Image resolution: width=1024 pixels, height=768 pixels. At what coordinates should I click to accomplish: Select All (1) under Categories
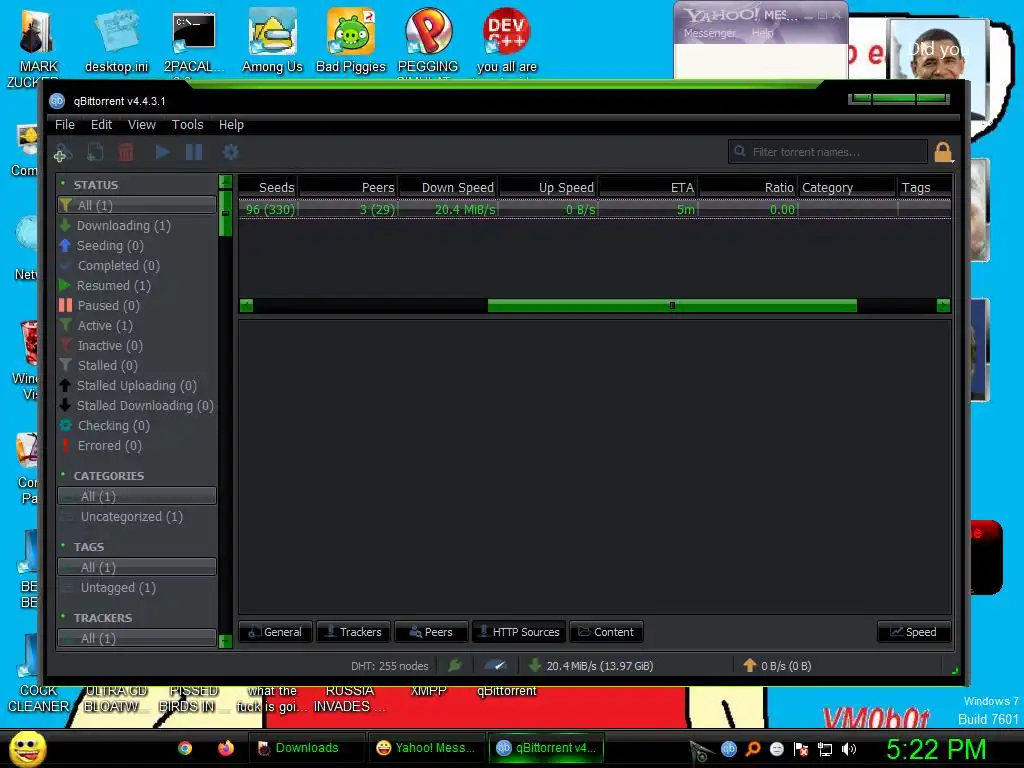coord(136,496)
